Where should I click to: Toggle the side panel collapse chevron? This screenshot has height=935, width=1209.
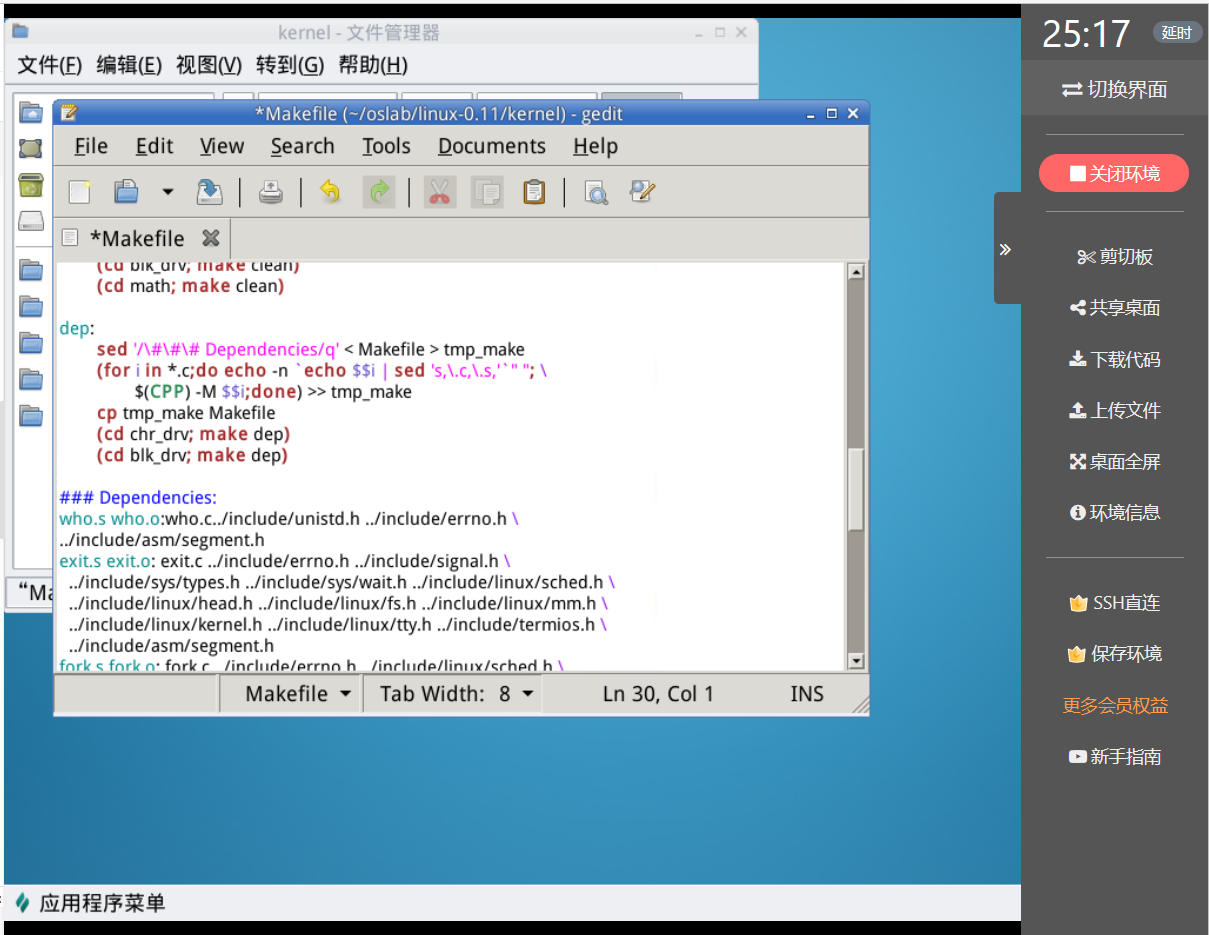click(x=1005, y=249)
